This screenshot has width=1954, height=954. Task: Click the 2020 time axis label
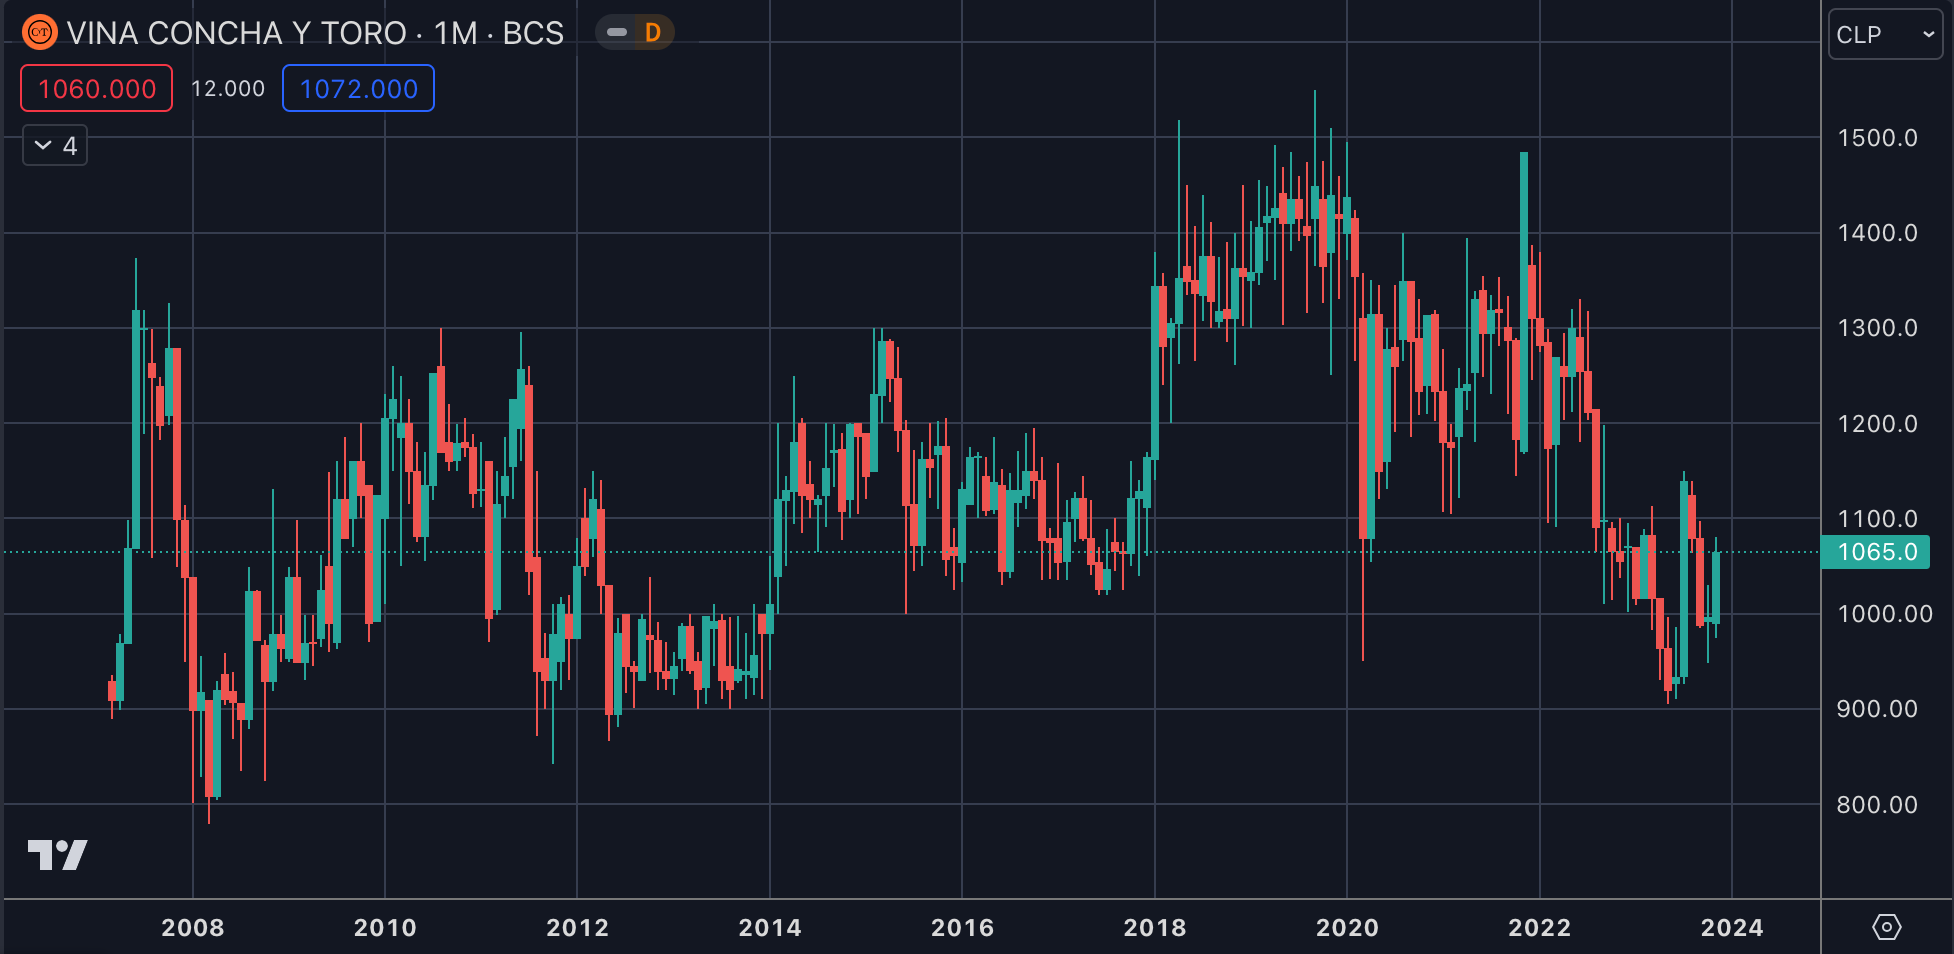point(1347,928)
